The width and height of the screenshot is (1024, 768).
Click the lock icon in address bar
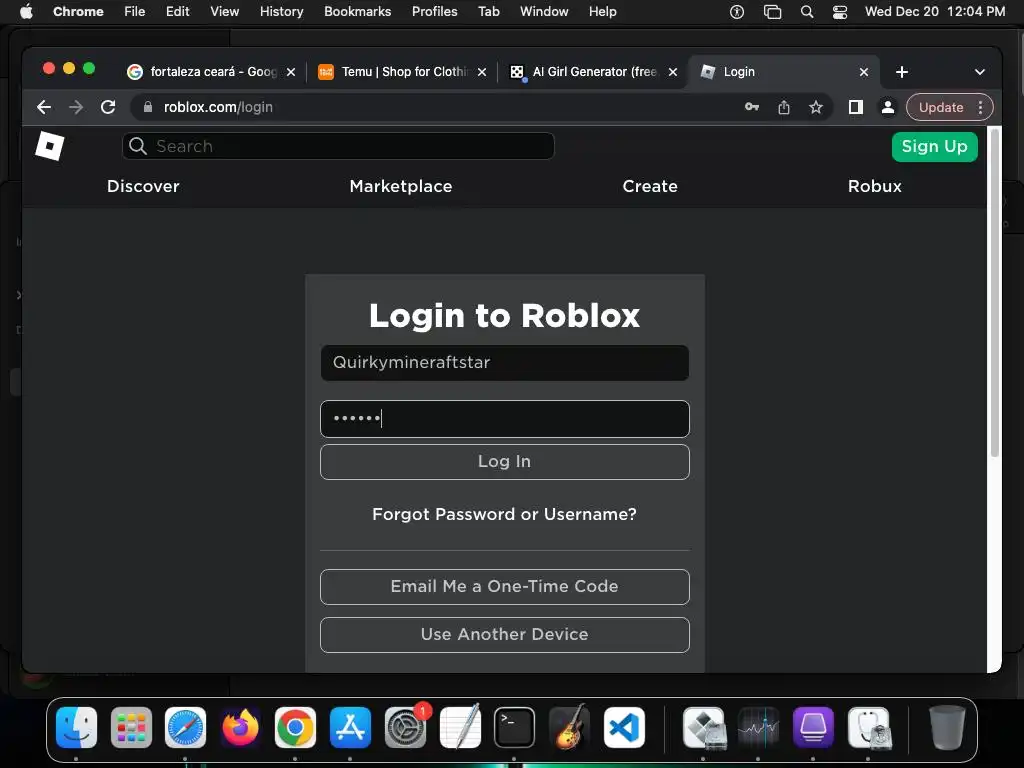(x=148, y=107)
